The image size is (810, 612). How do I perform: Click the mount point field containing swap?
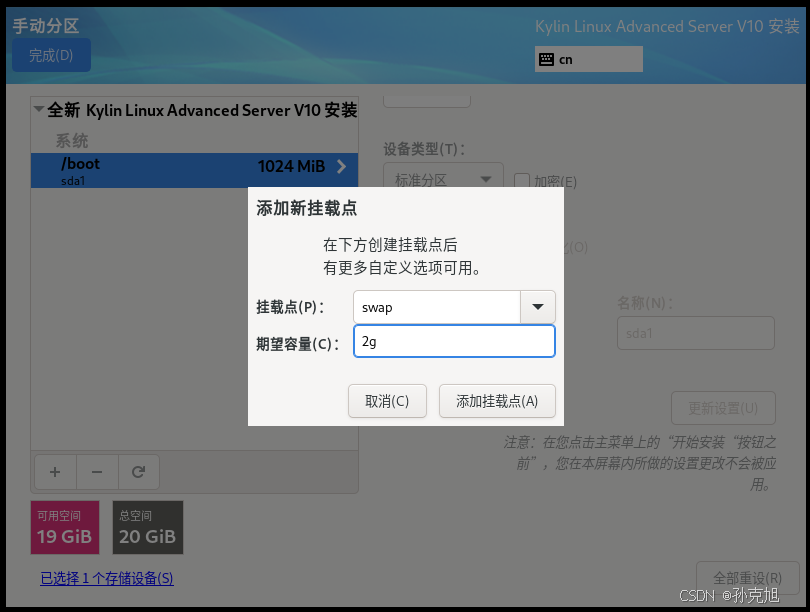click(437, 307)
